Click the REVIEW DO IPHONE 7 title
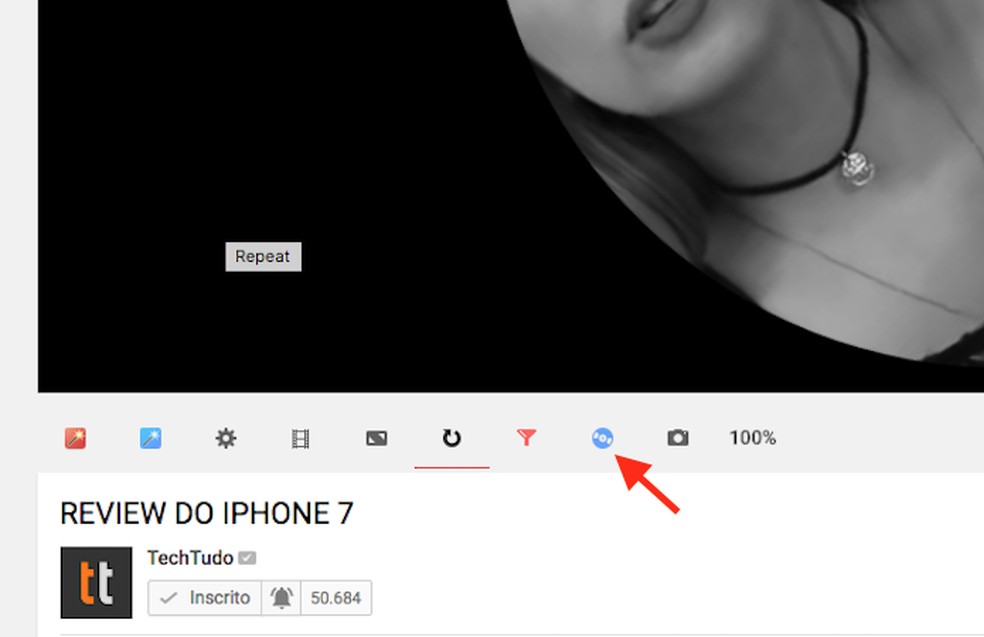 pos(206,514)
